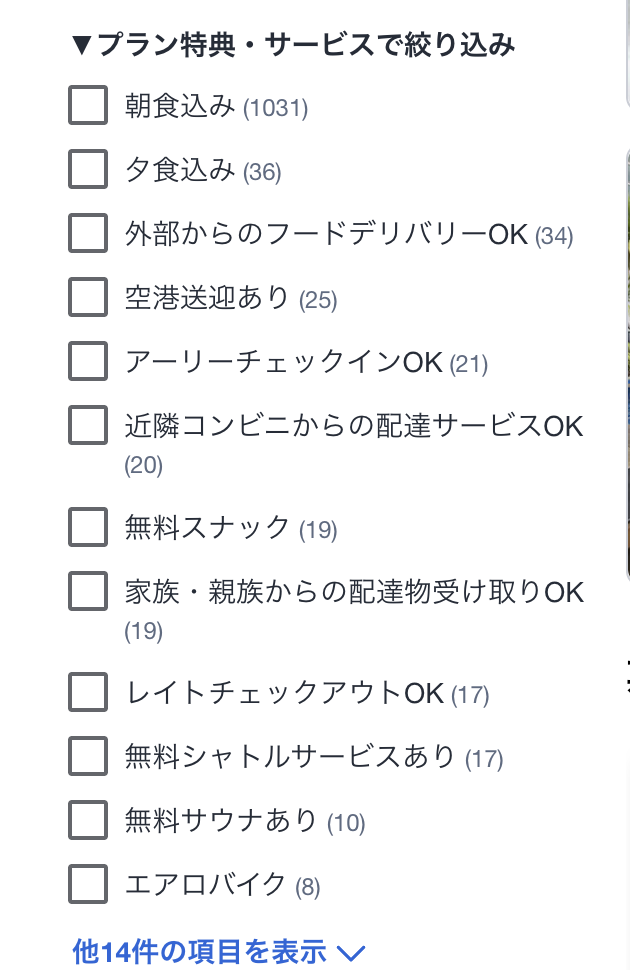Viewport: 630px width, 970px height.
Task: Check 外部からのフードデリバリーOK filter
Action: [x=88, y=234]
